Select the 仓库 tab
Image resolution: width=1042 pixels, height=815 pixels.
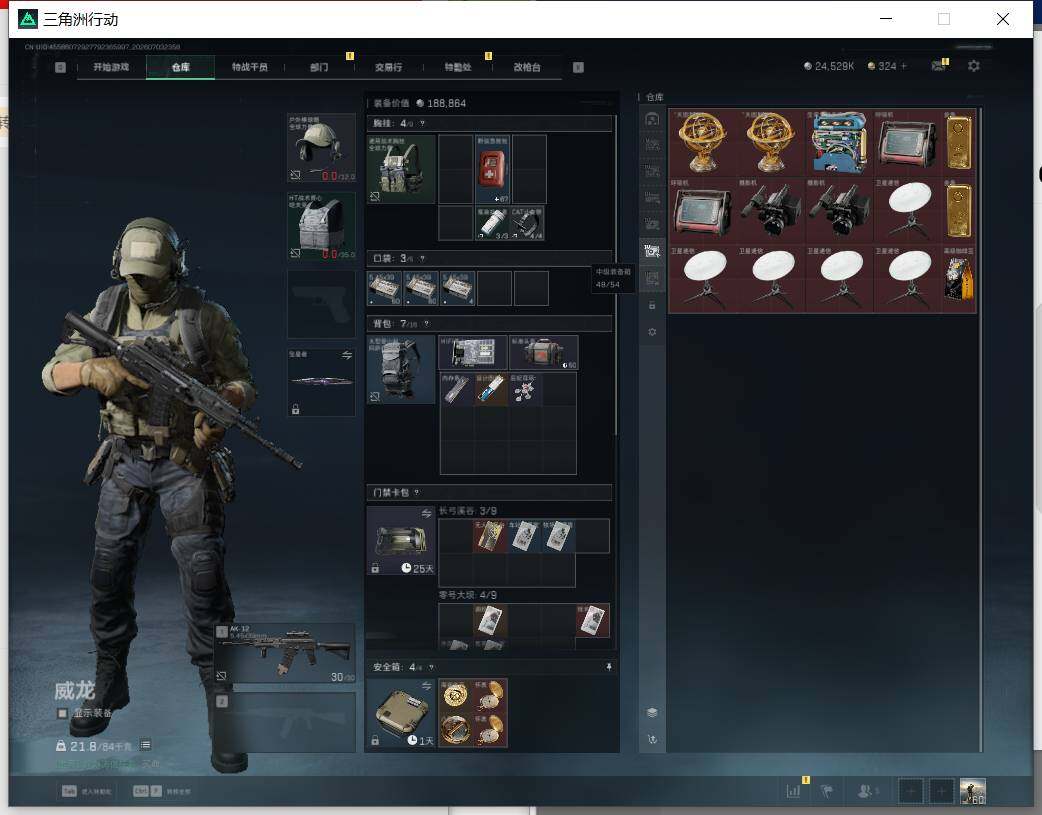point(181,67)
